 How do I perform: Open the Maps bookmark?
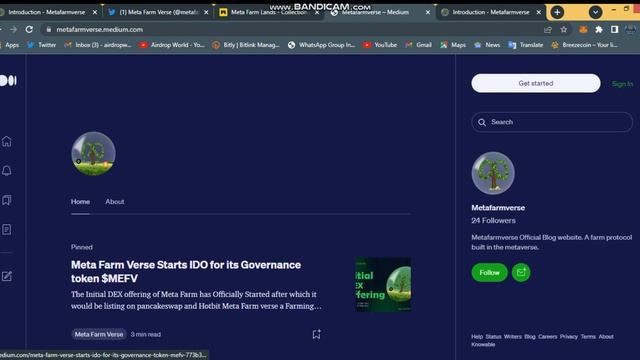[x=453, y=45]
